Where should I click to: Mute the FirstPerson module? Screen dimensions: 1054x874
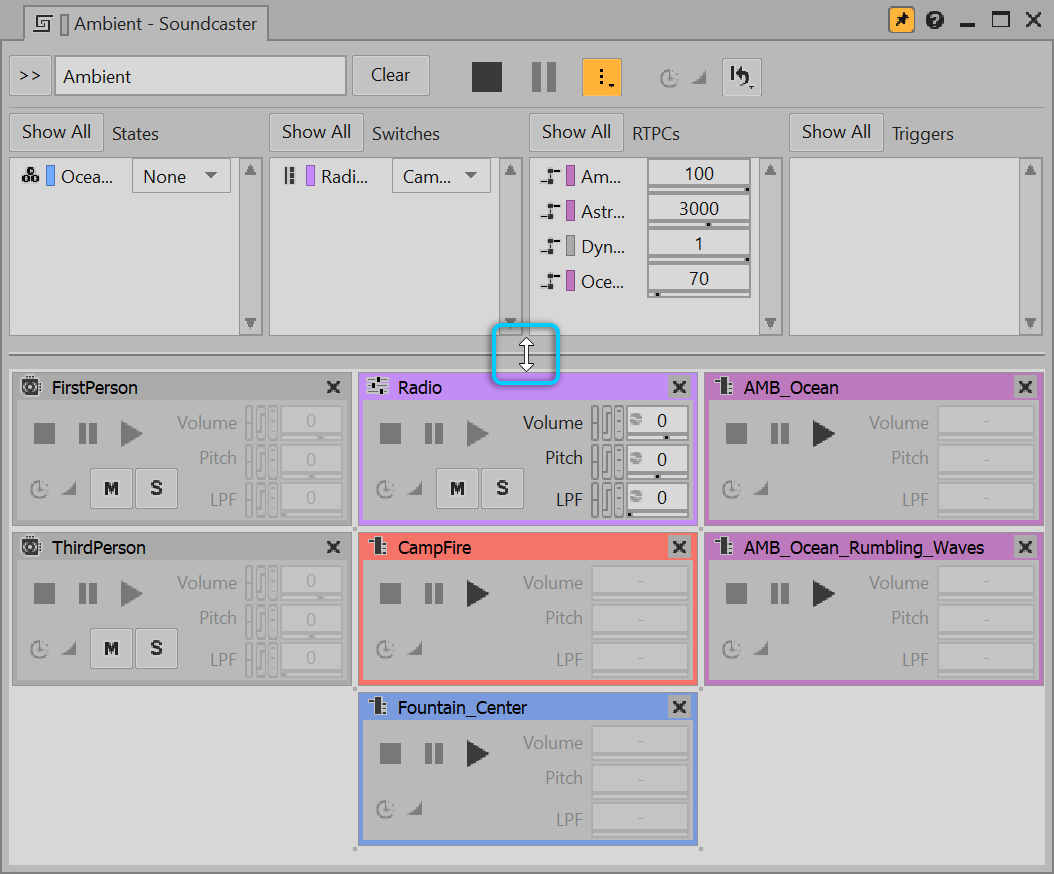(x=111, y=488)
